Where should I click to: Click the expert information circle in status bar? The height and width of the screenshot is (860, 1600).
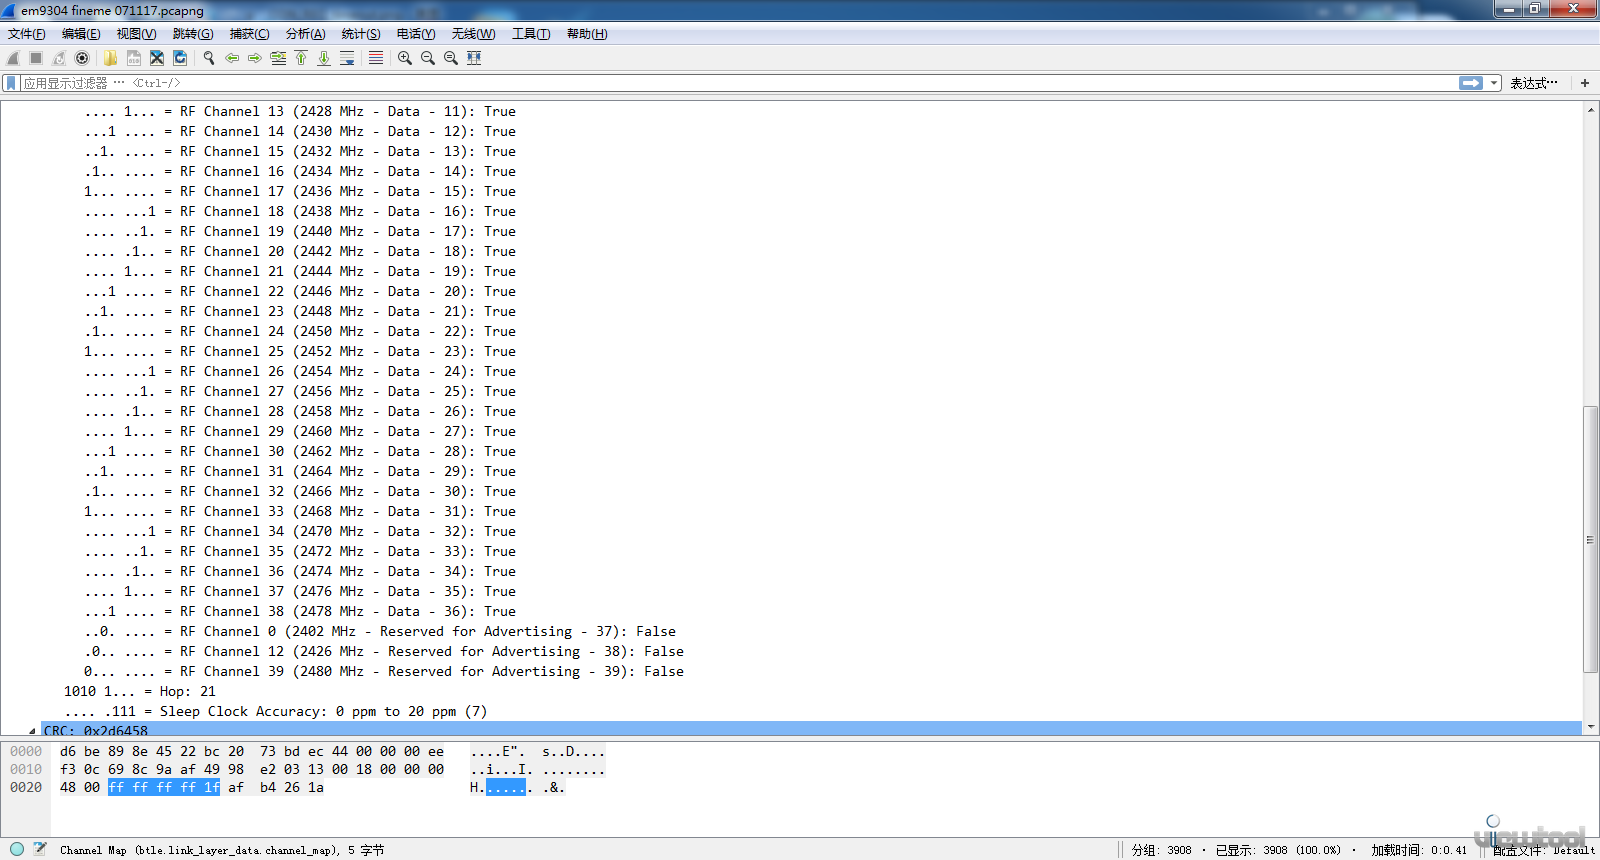tap(17, 849)
